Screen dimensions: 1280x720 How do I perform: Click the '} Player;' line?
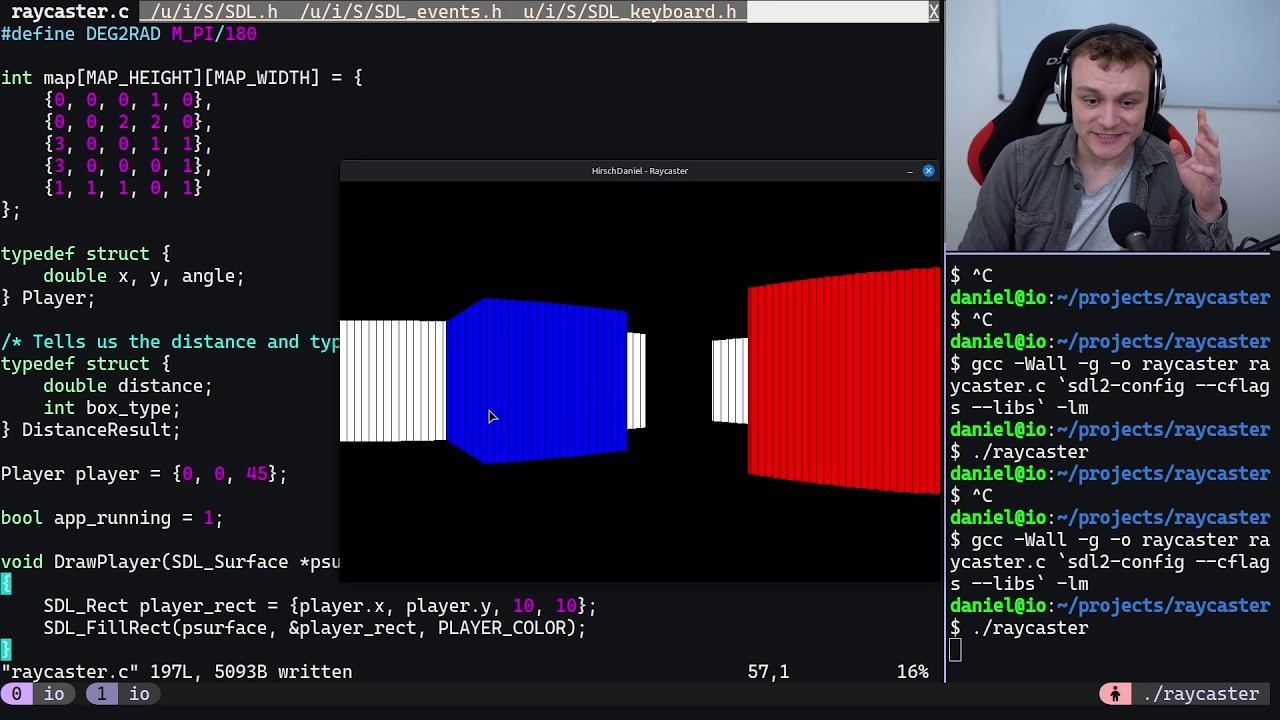[48, 298]
